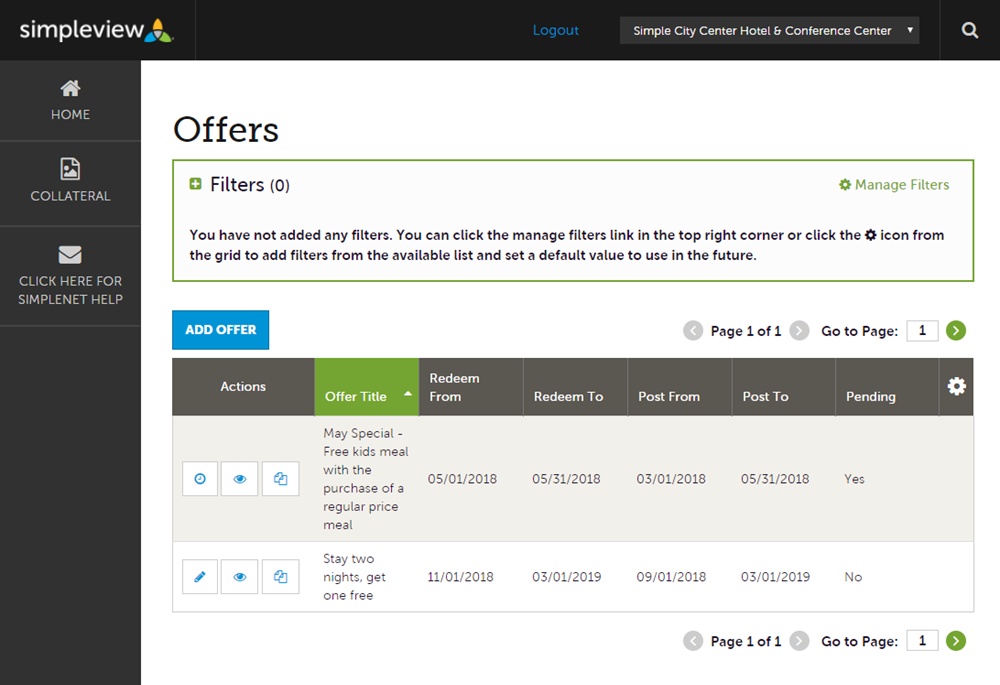Select the May Special offer title text

(365, 479)
